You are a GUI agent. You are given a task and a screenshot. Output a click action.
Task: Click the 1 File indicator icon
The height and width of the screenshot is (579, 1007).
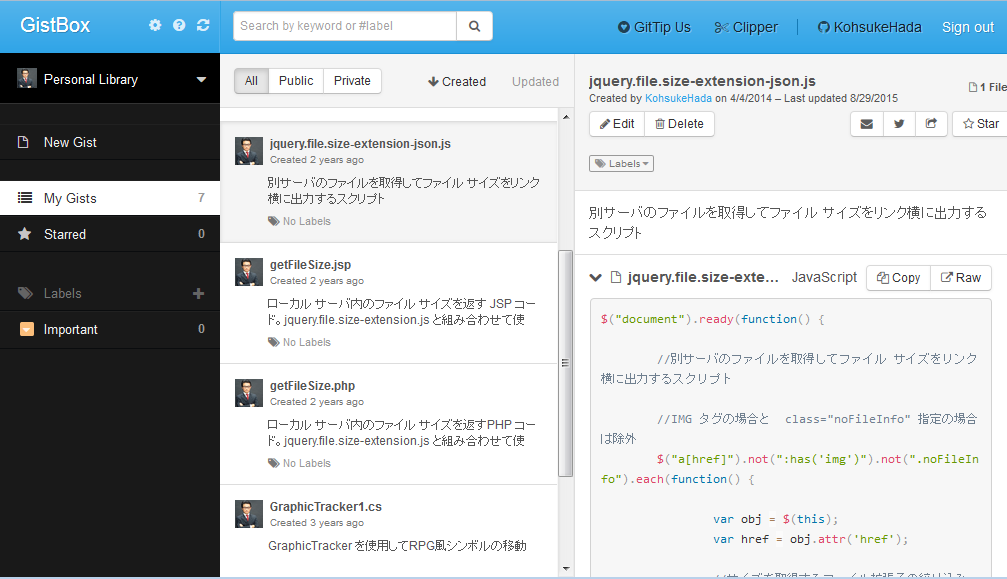click(972, 87)
